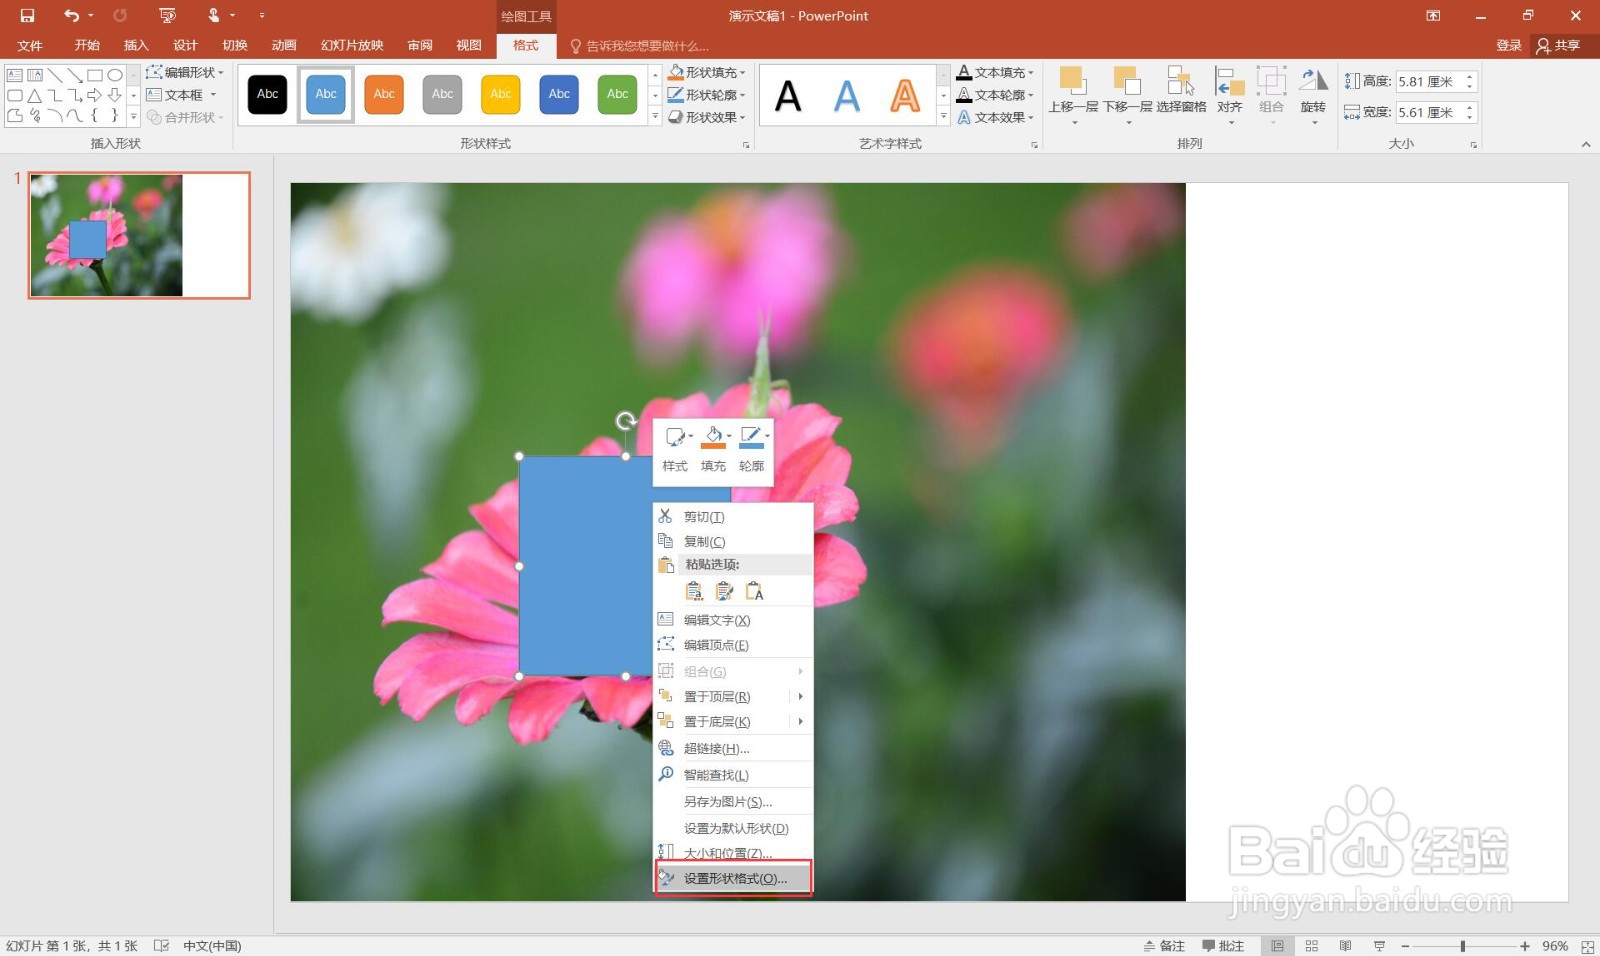Viewport: 1600px width, 956px height.
Task: Choose 复制 copy in context menu
Action: [x=733, y=541]
